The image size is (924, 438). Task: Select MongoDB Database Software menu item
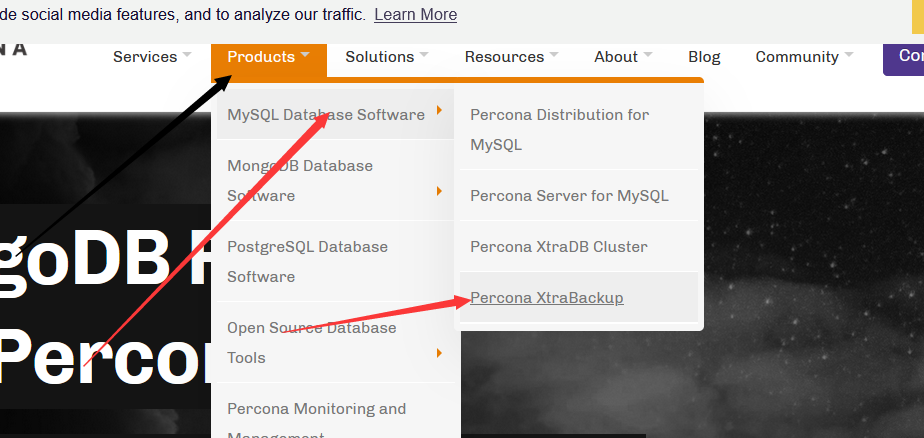point(335,180)
